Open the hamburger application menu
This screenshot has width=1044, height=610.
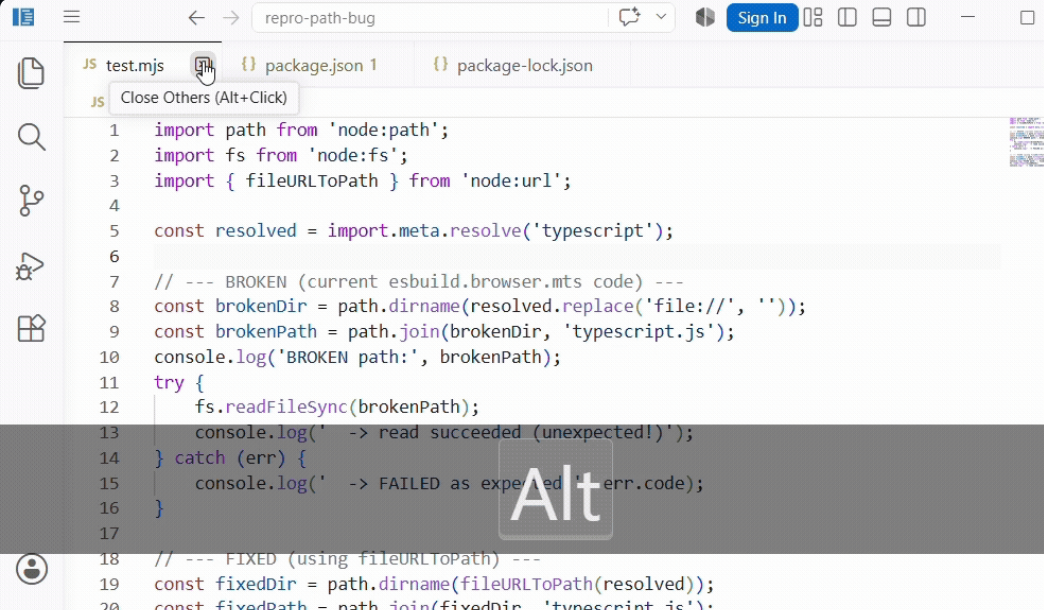[72, 17]
